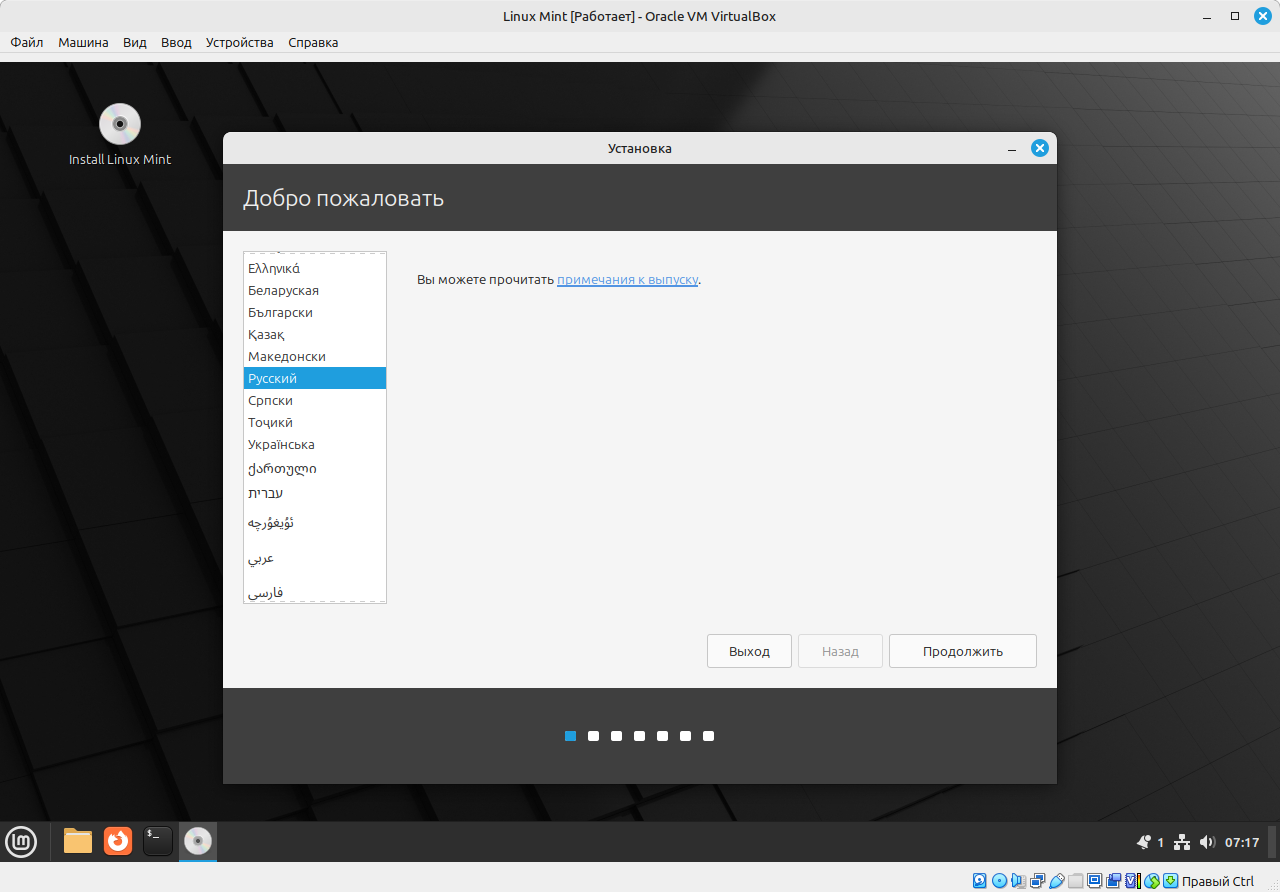The image size is (1280, 892).
Task: Click the VirtualBox mouse integration status icon
Action: click(1152, 881)
